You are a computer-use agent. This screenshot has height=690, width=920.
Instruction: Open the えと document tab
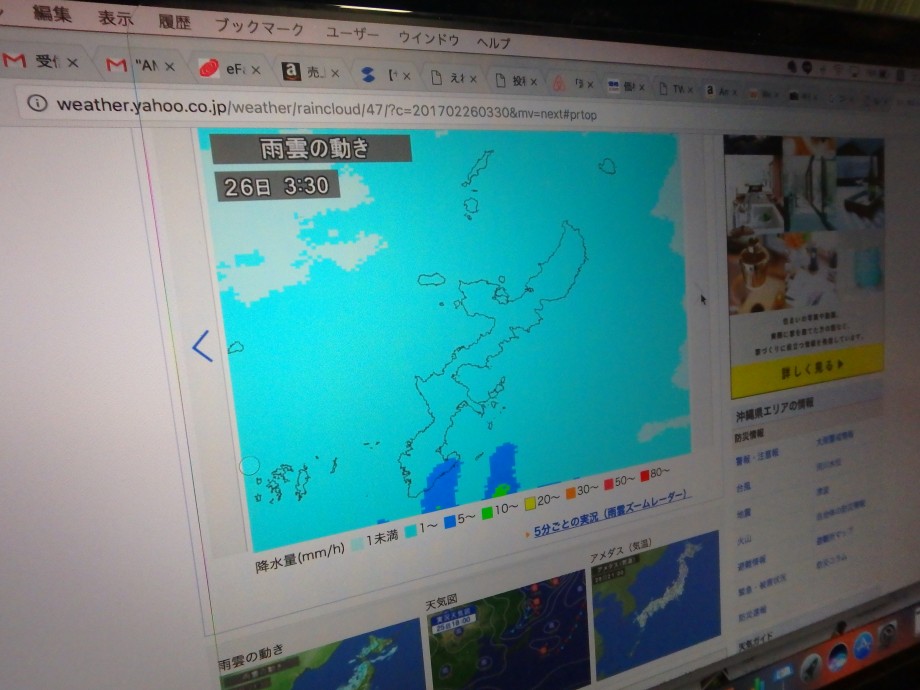coord(453,77)
